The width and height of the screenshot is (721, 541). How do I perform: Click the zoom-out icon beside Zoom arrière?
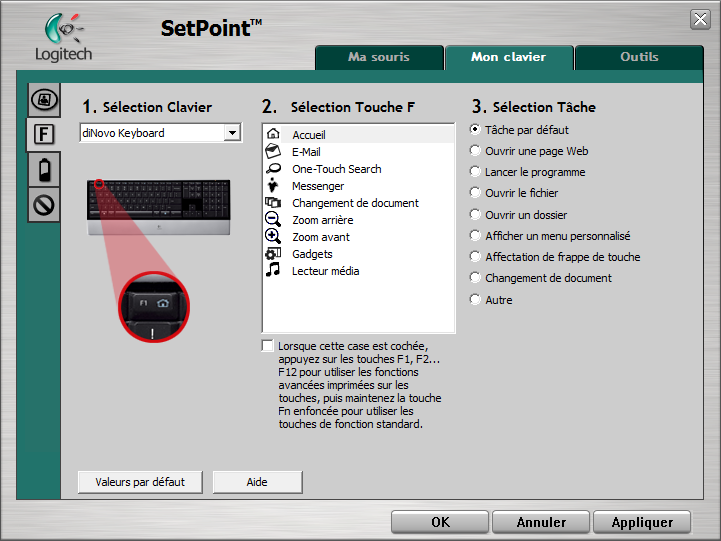tap(273, 219)
